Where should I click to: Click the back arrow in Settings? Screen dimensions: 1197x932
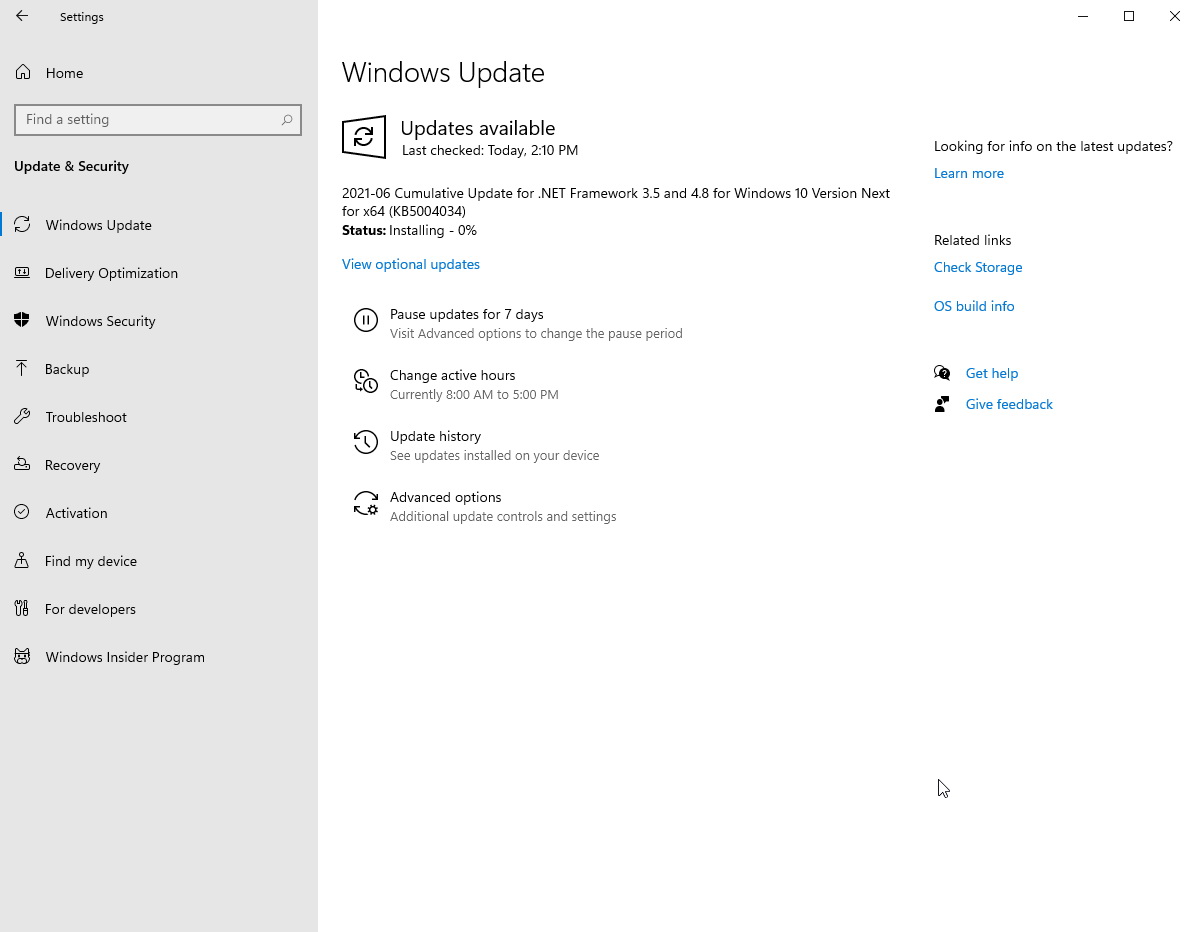[x=21, y=16]
